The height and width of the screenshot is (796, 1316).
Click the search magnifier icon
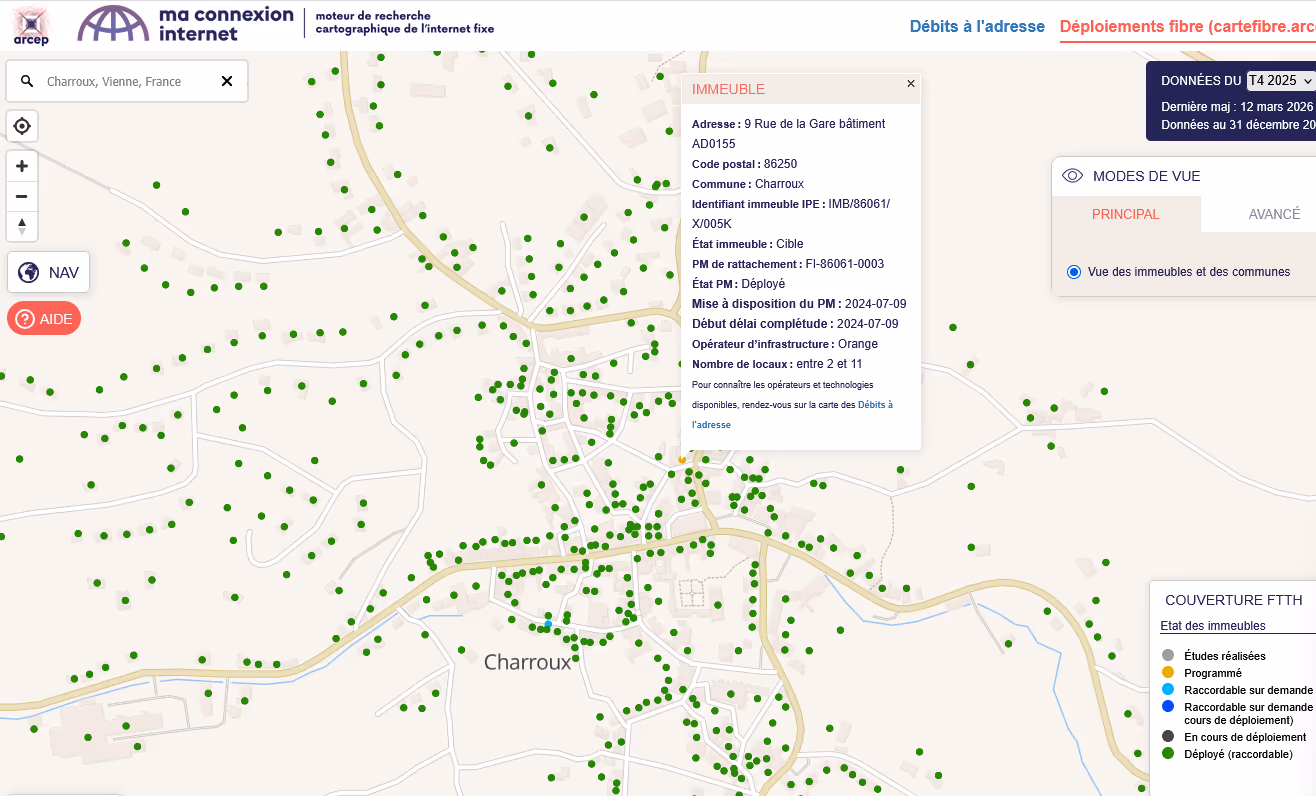click(27, 82)
